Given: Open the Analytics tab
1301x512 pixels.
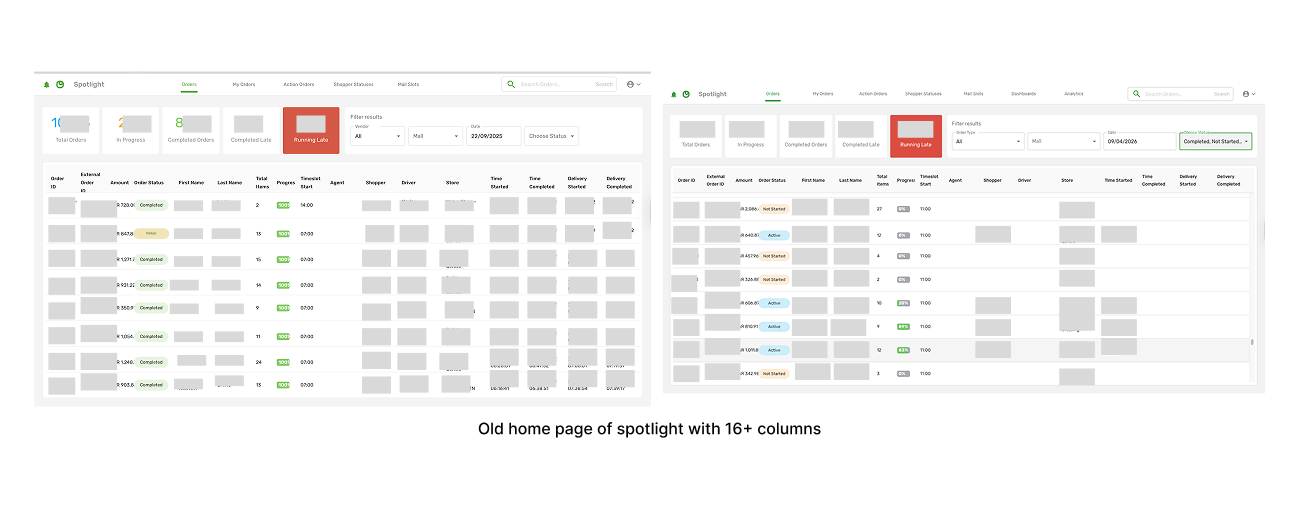Looking at the screenshot, I should tap(1073, 94).
